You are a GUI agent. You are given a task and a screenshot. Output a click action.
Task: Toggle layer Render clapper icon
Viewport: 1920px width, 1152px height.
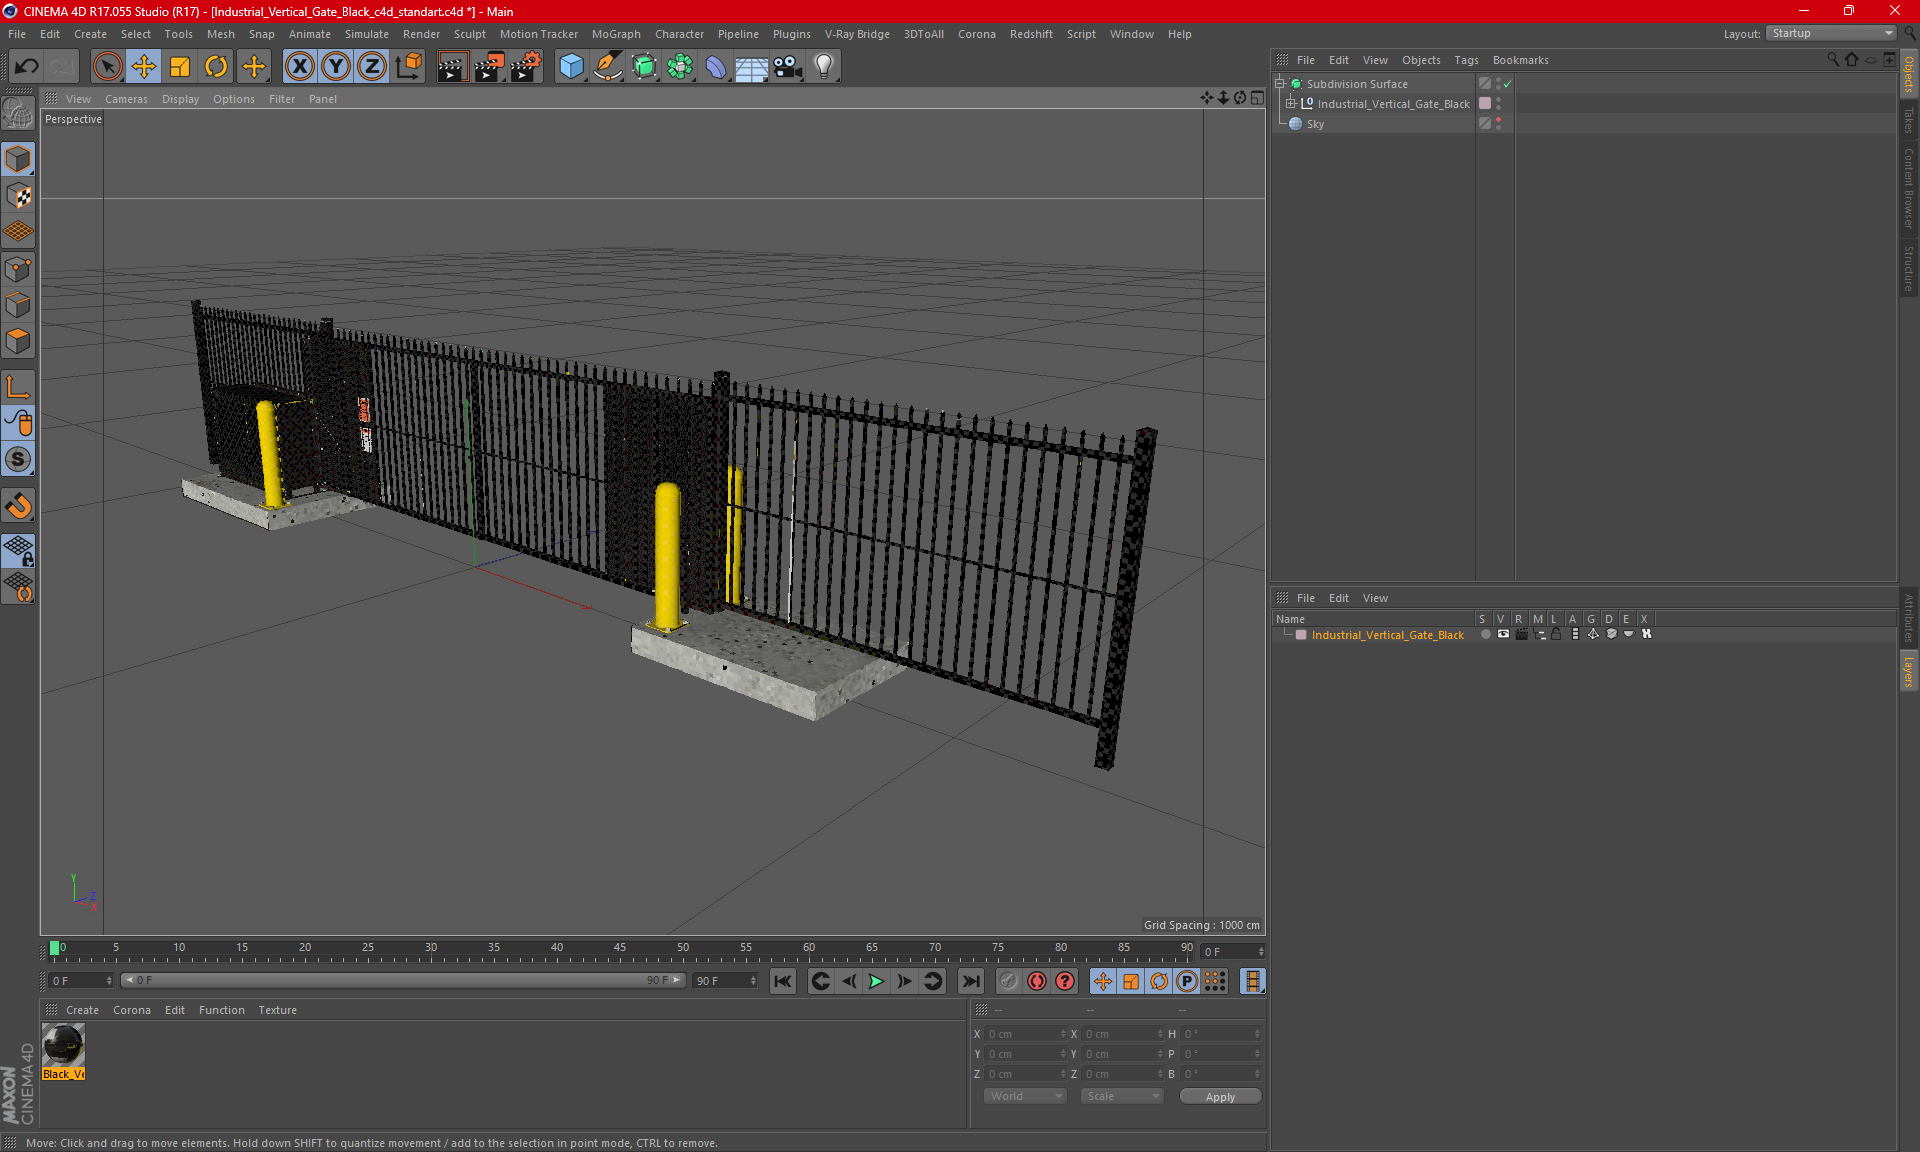click(x=1521, y=634)
